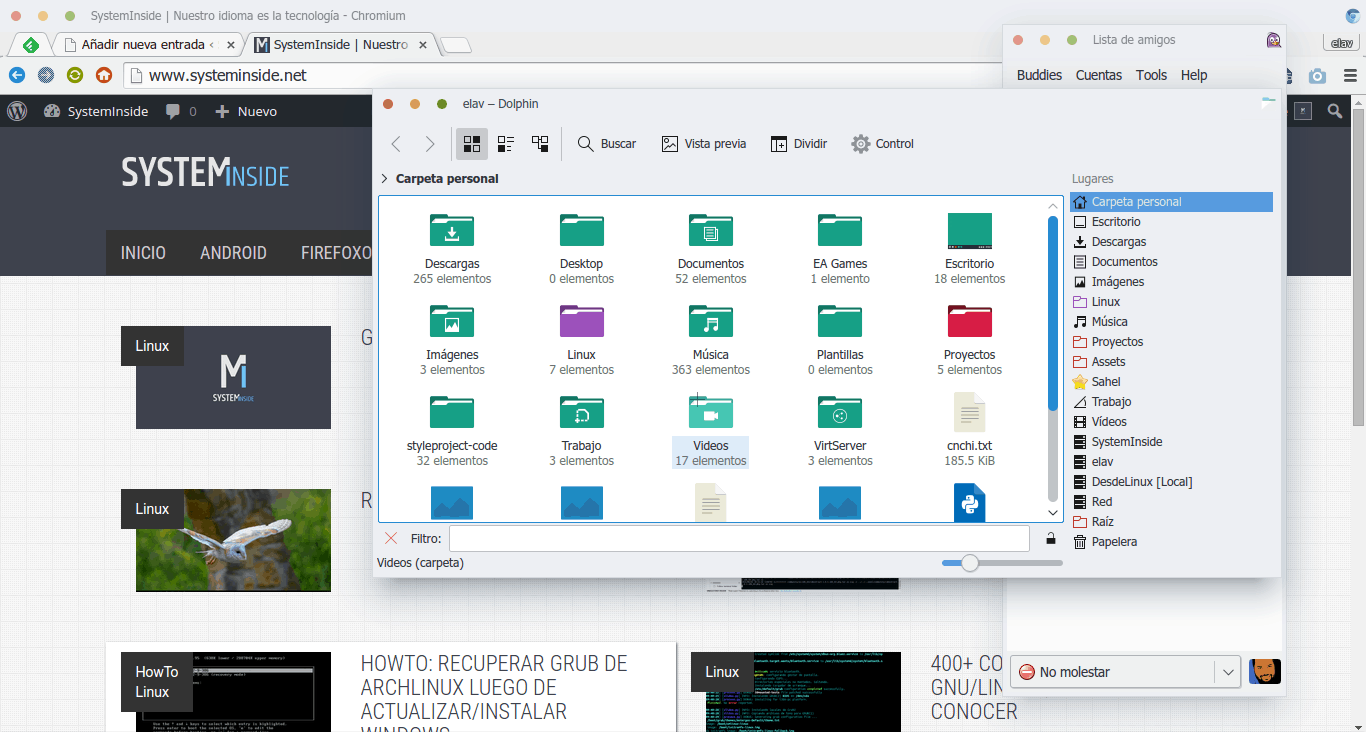This screenshot has width=1366, height=732.
Task: Open the Descargas folder icon
Action: (452, 231)
